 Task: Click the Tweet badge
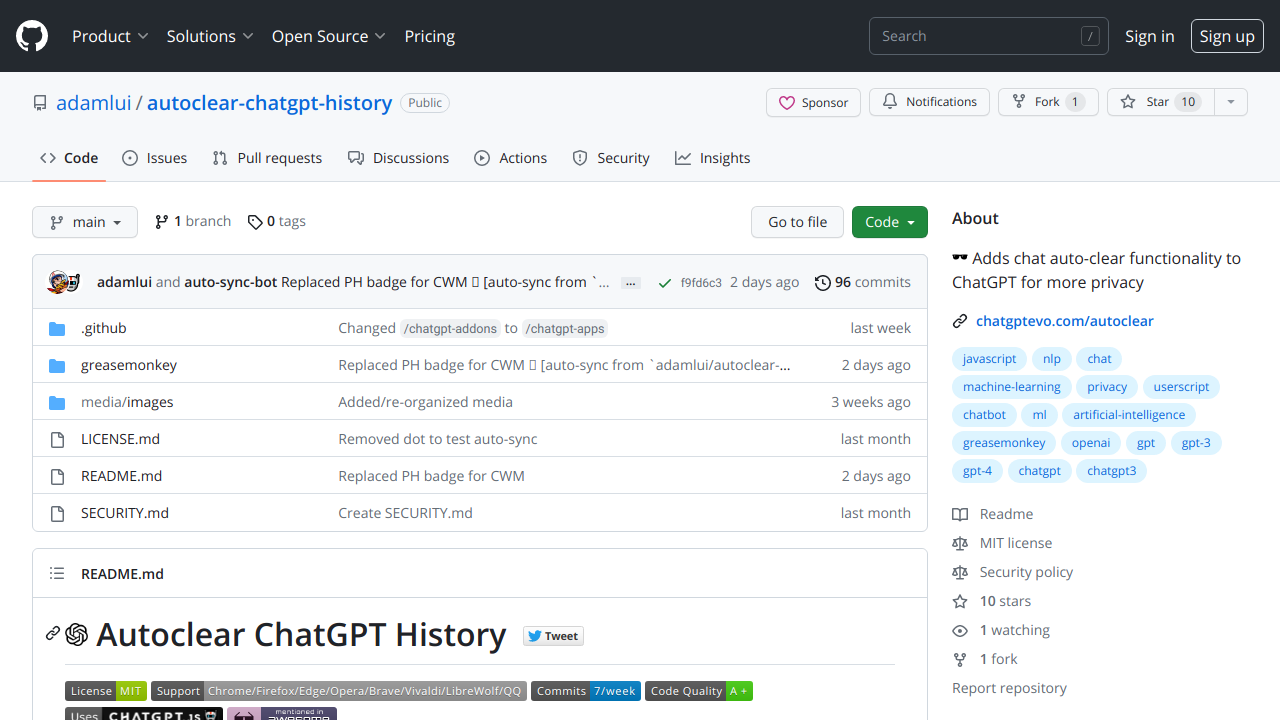[x=553, y=636]
